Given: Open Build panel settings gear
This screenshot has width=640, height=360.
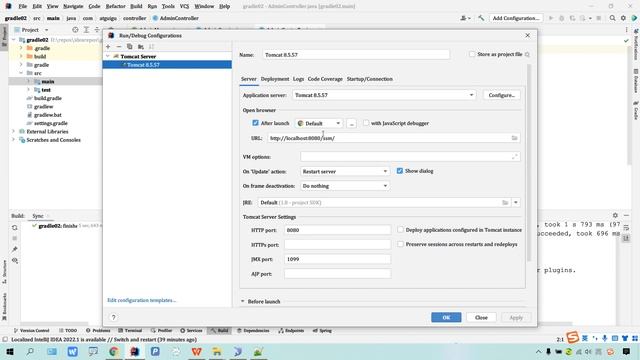Looking at the screenshot, I should click(x=615, y=215).
